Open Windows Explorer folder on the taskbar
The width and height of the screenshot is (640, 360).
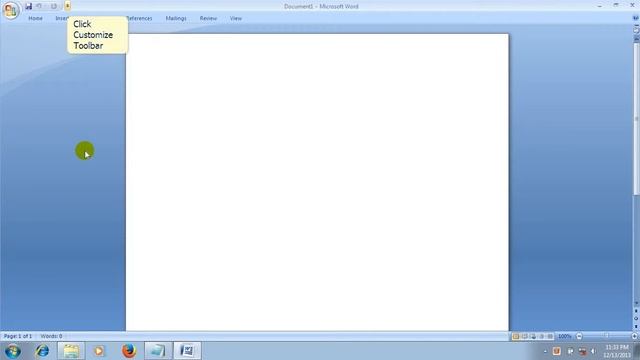click(71, 351)
